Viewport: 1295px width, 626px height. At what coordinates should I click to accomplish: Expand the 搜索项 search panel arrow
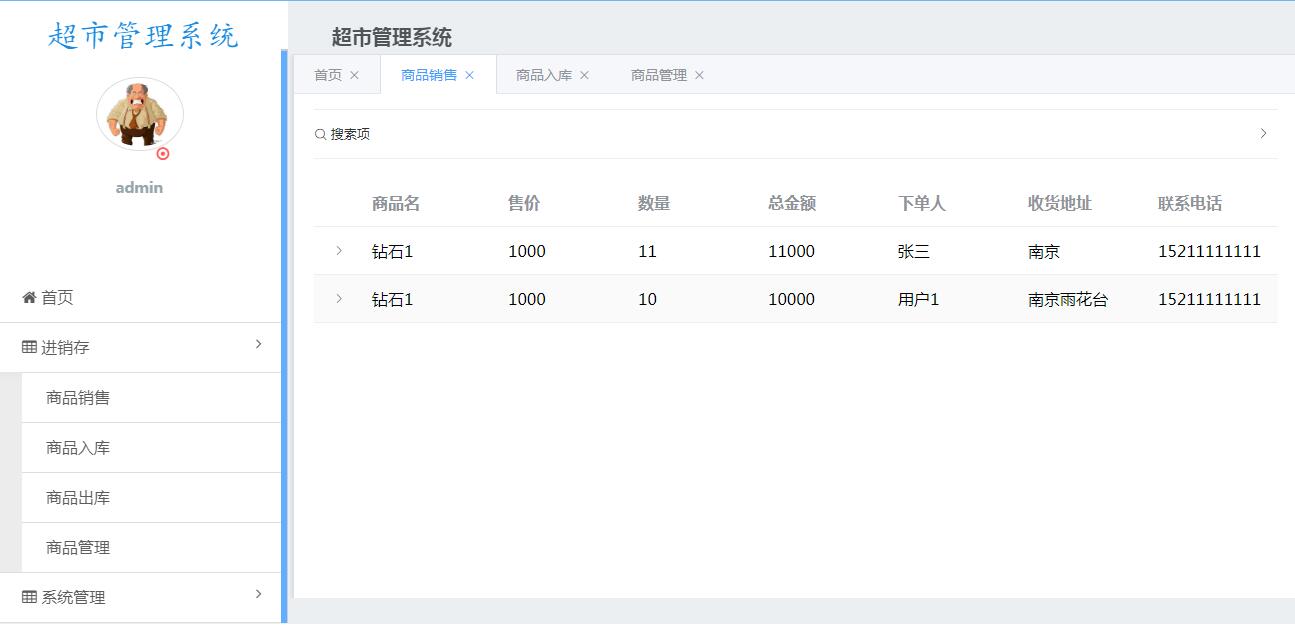click(1263, 133)
